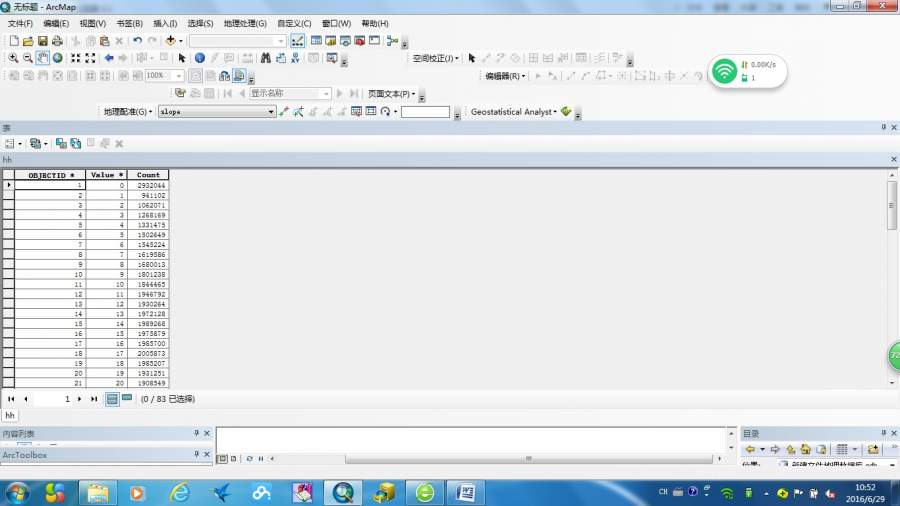Switch to layout view at map bottom
Viewport: 900px width, 506px height.
pos(234,458)
